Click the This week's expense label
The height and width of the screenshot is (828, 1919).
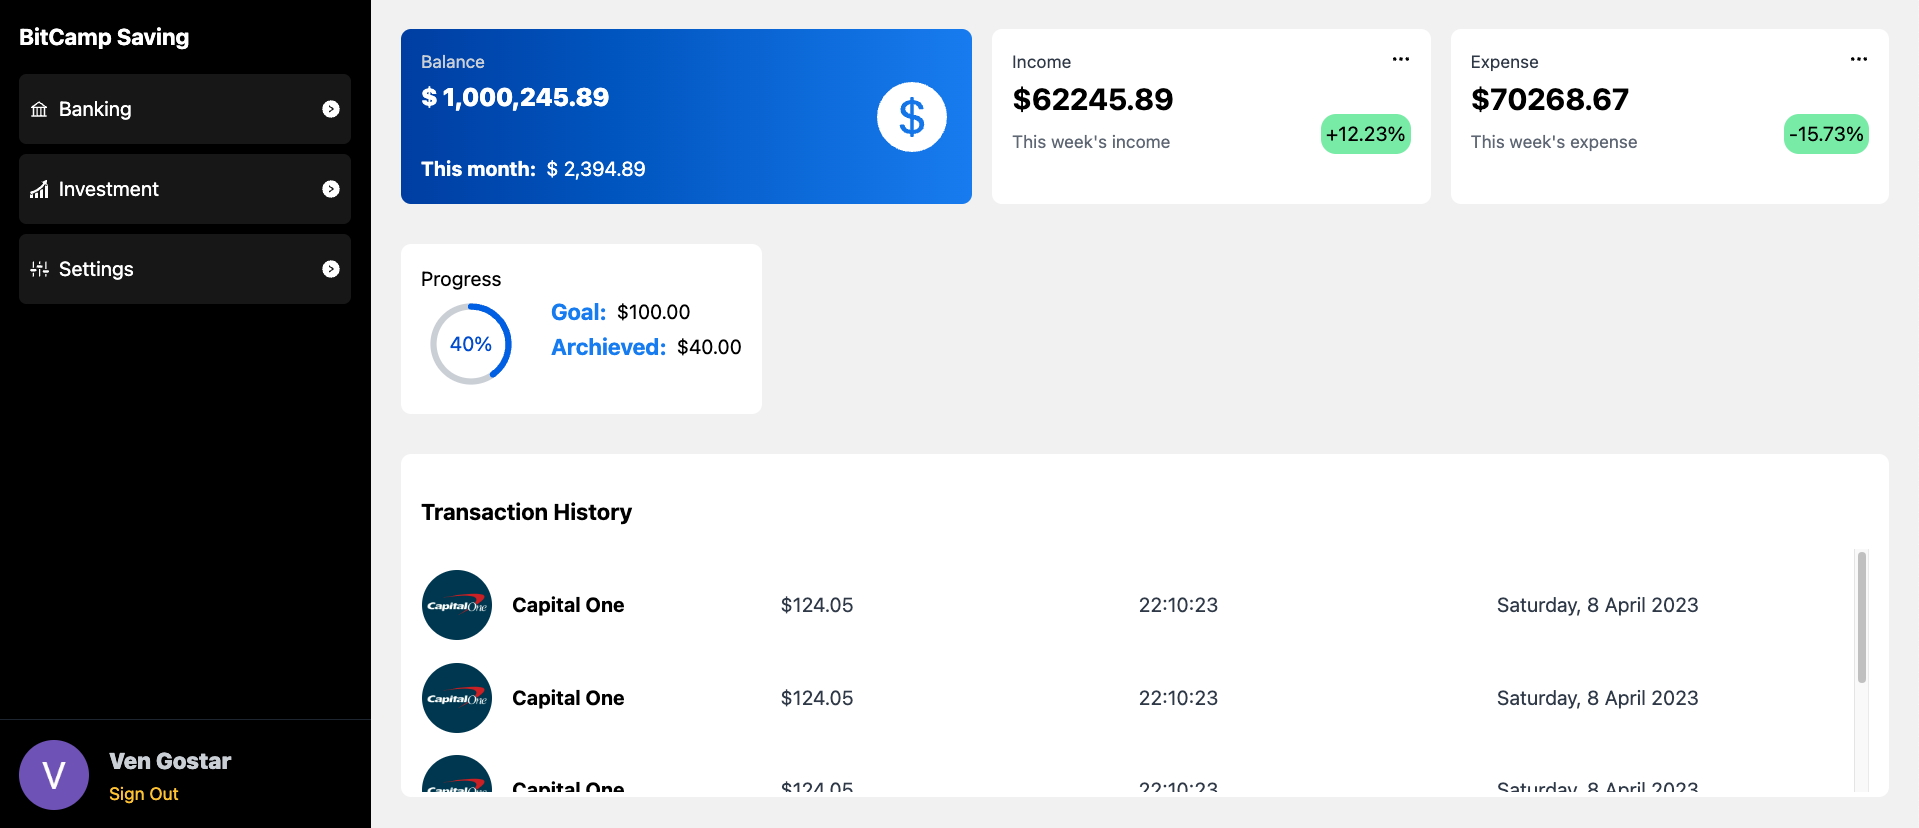(x=1554, y=142)
